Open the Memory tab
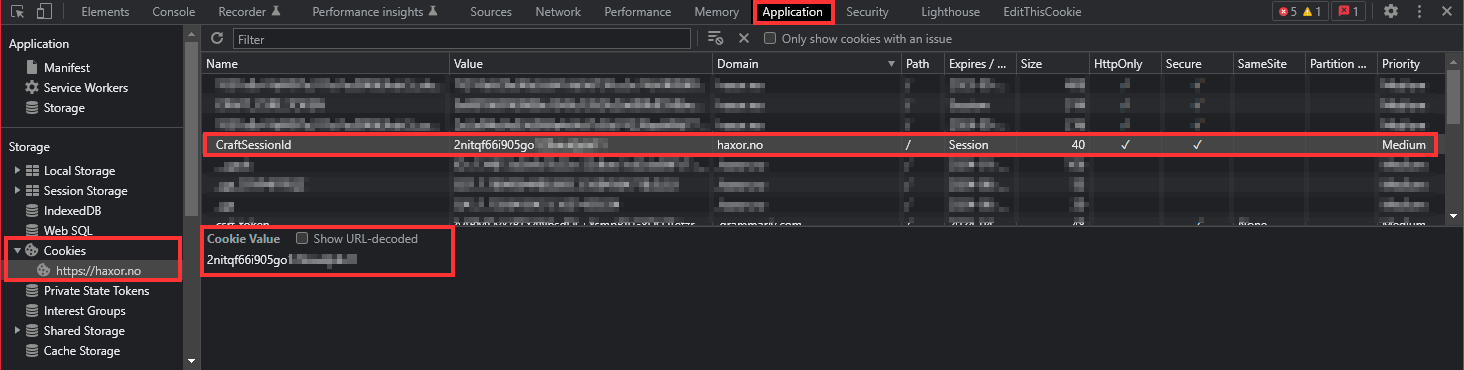Image resolution: width=1464 pixels, height=370 pixels. 716,12
